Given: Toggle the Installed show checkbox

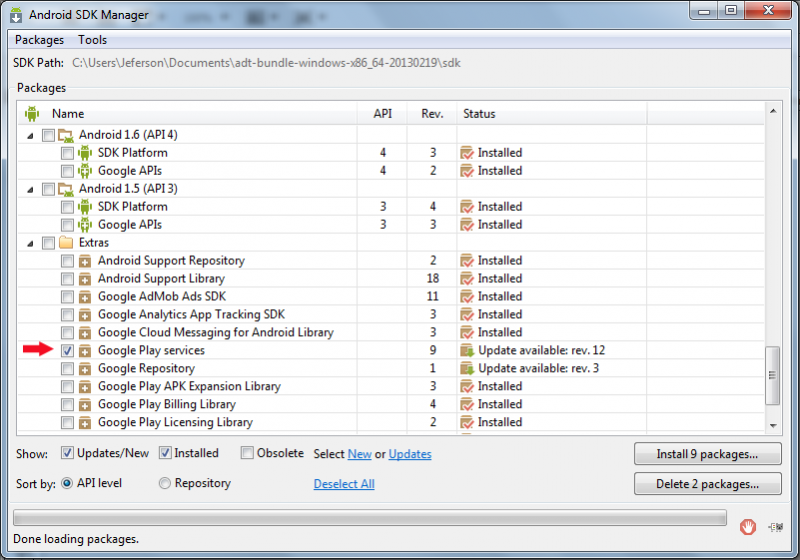Looking at the screenshot, I should coord(165,452).
